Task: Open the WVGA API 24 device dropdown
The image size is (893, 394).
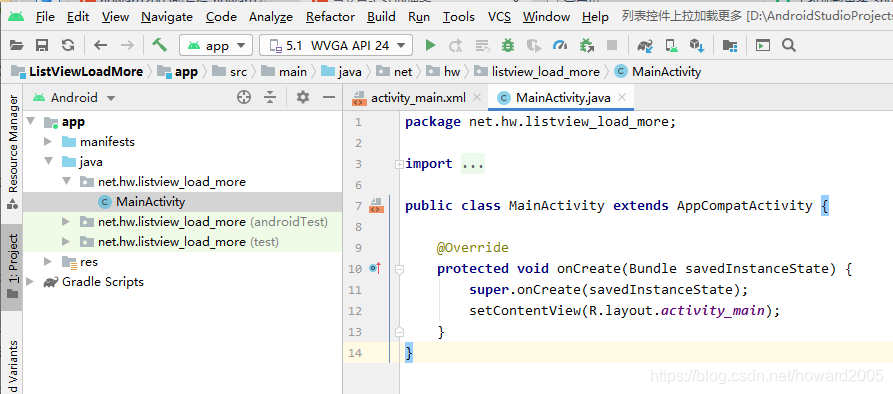Action: pos(335,46)
